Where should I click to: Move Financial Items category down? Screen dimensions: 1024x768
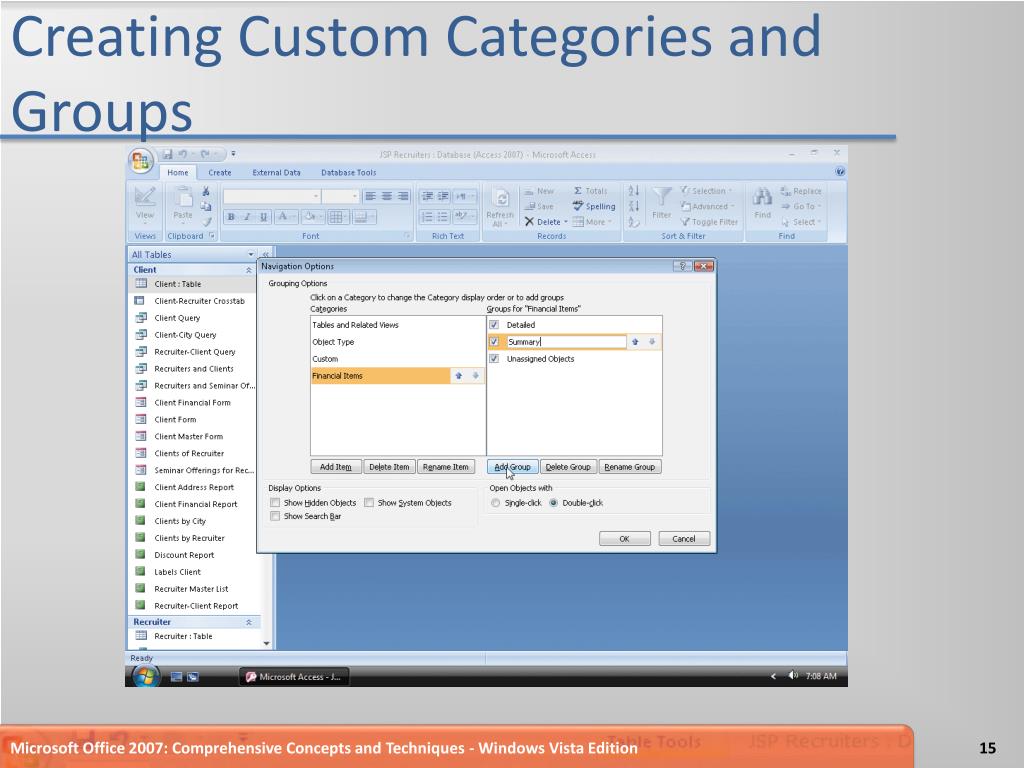click(475, 376)
